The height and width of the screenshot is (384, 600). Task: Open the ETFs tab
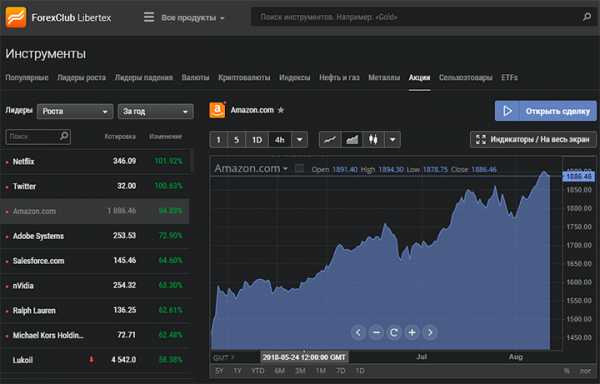pyautogui.click(x=509, y=78)
